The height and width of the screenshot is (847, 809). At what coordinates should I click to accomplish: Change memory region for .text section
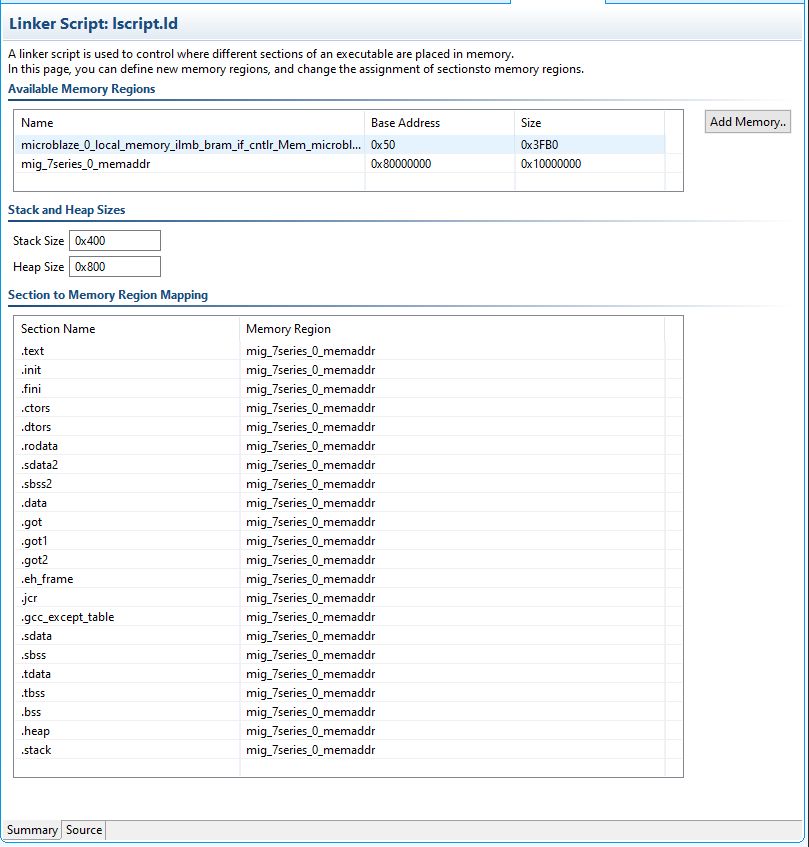click(x=311, y=351)
